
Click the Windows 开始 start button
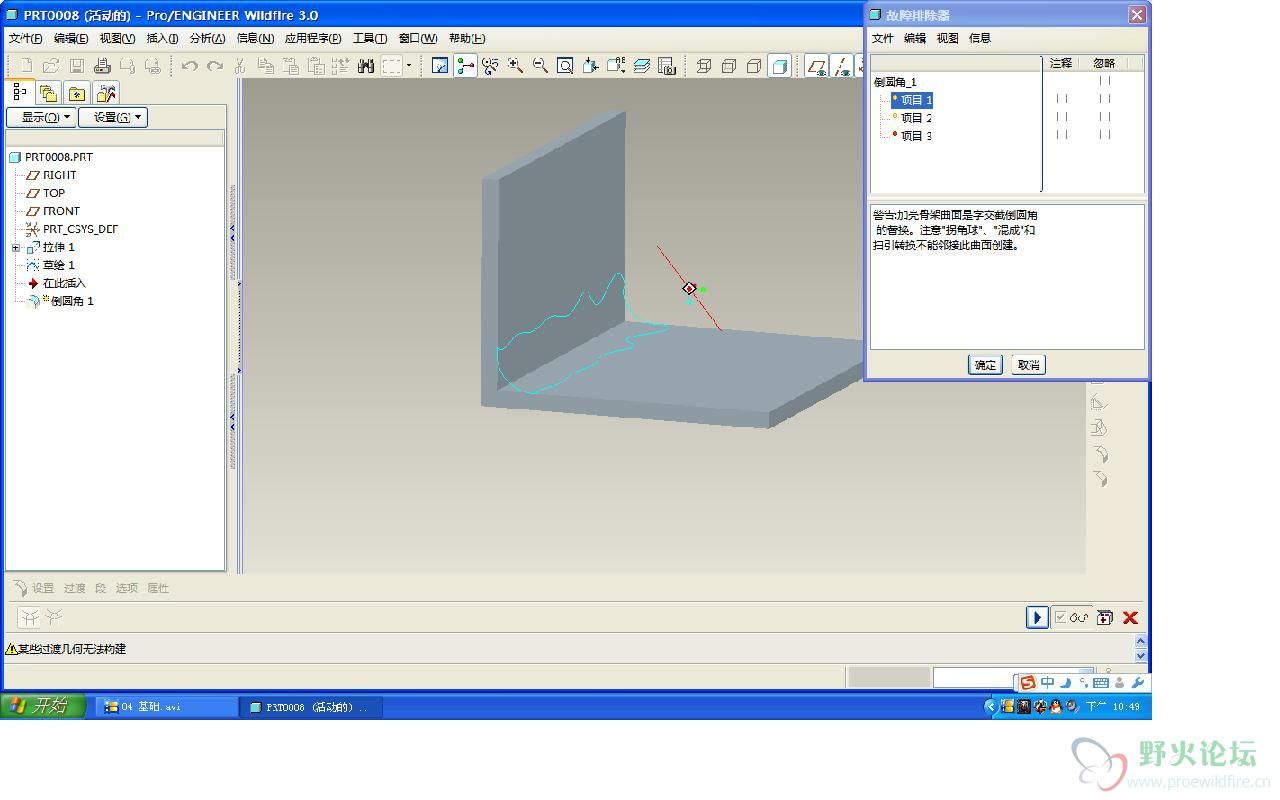(x=41, y=706)
